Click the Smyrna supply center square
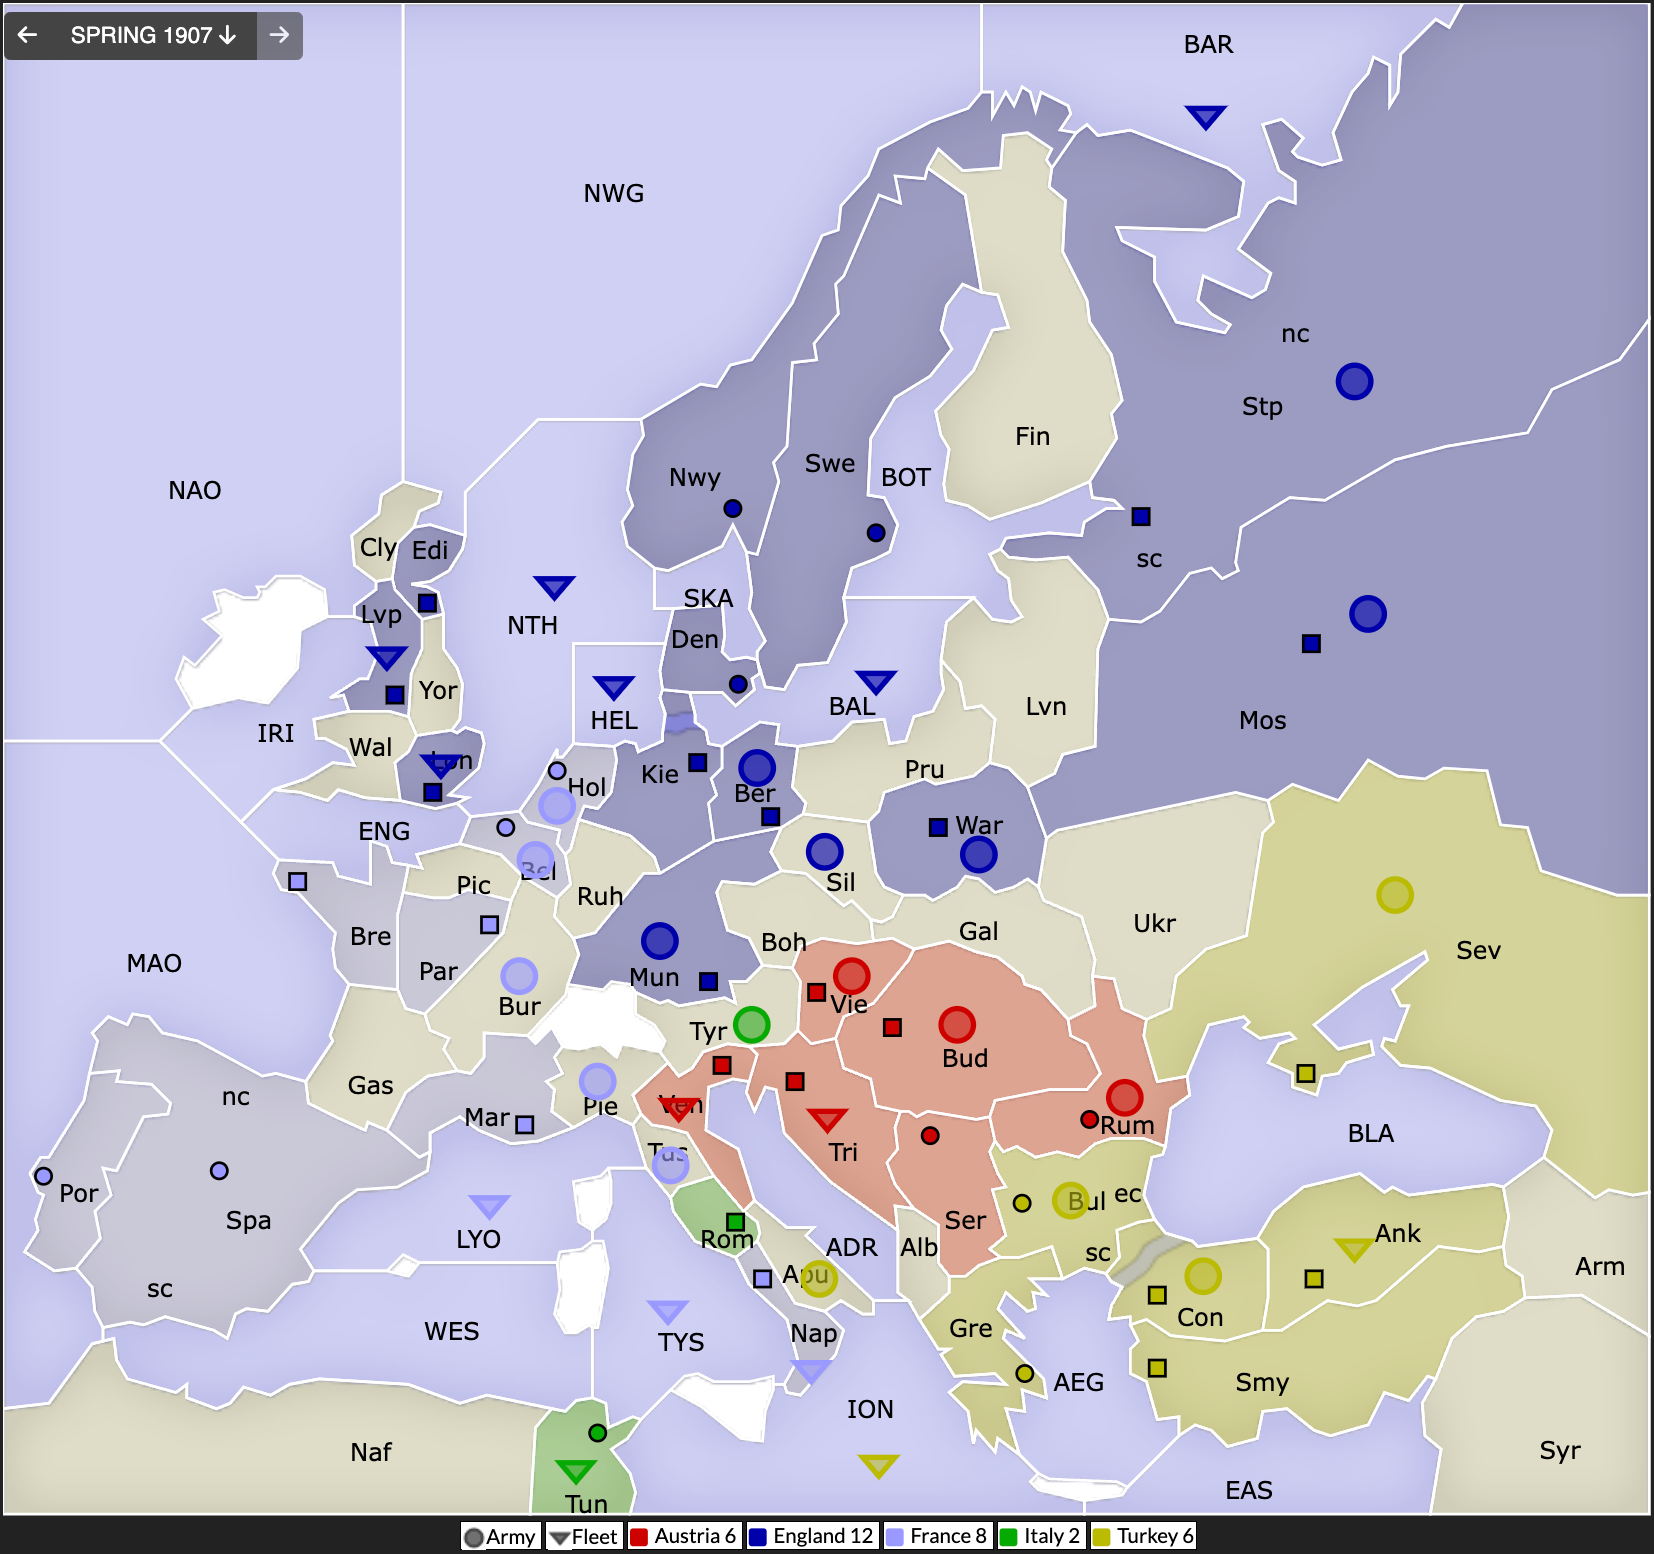1654x1554 pixels. pos(1157,1367)
